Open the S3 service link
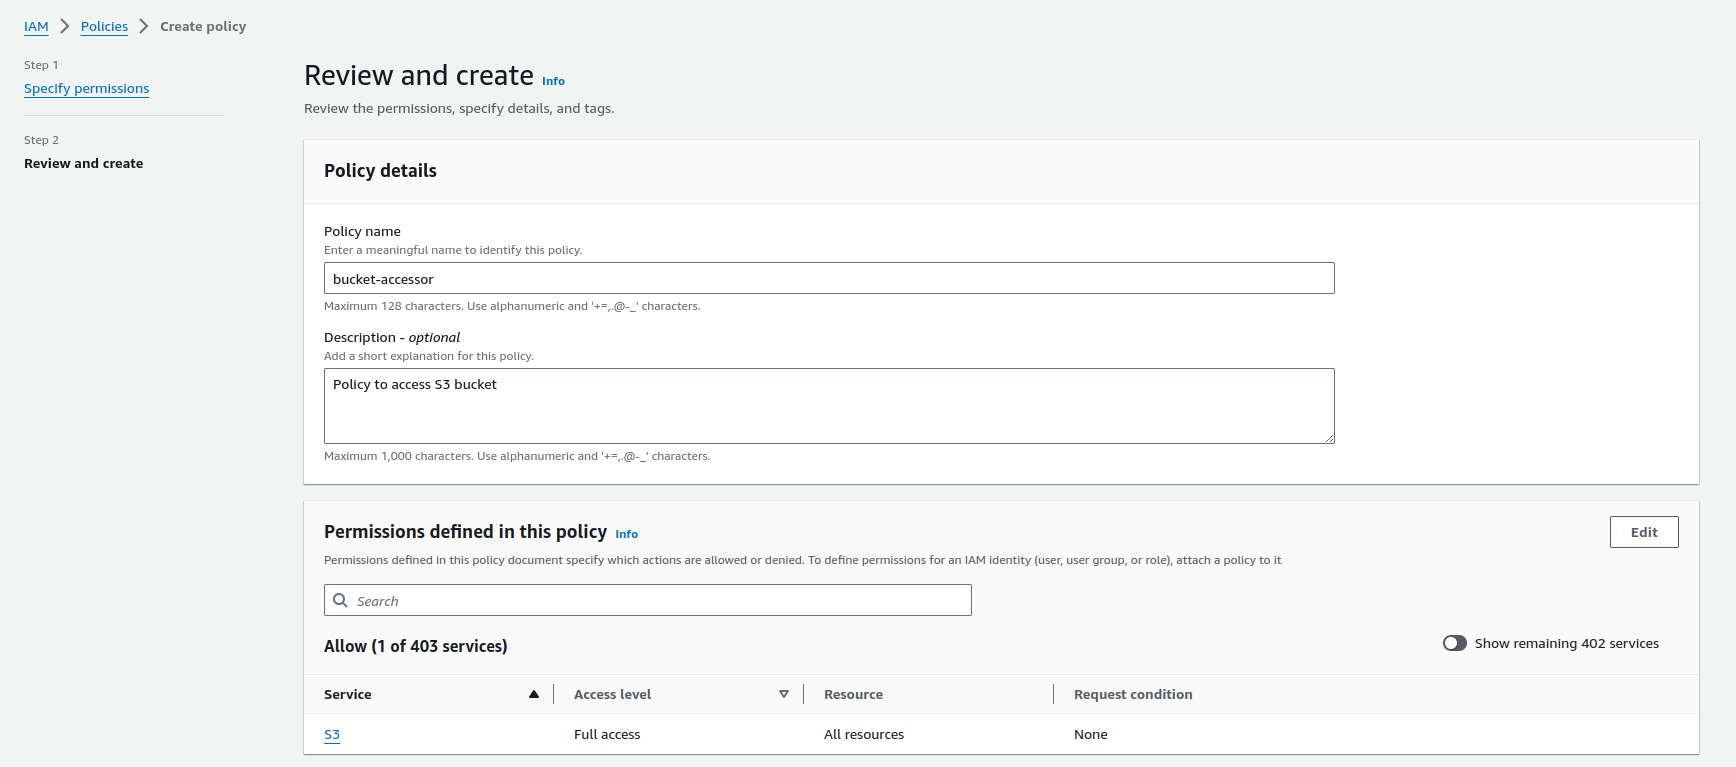Screen dimensions: 1736x767 pos(332,735)
